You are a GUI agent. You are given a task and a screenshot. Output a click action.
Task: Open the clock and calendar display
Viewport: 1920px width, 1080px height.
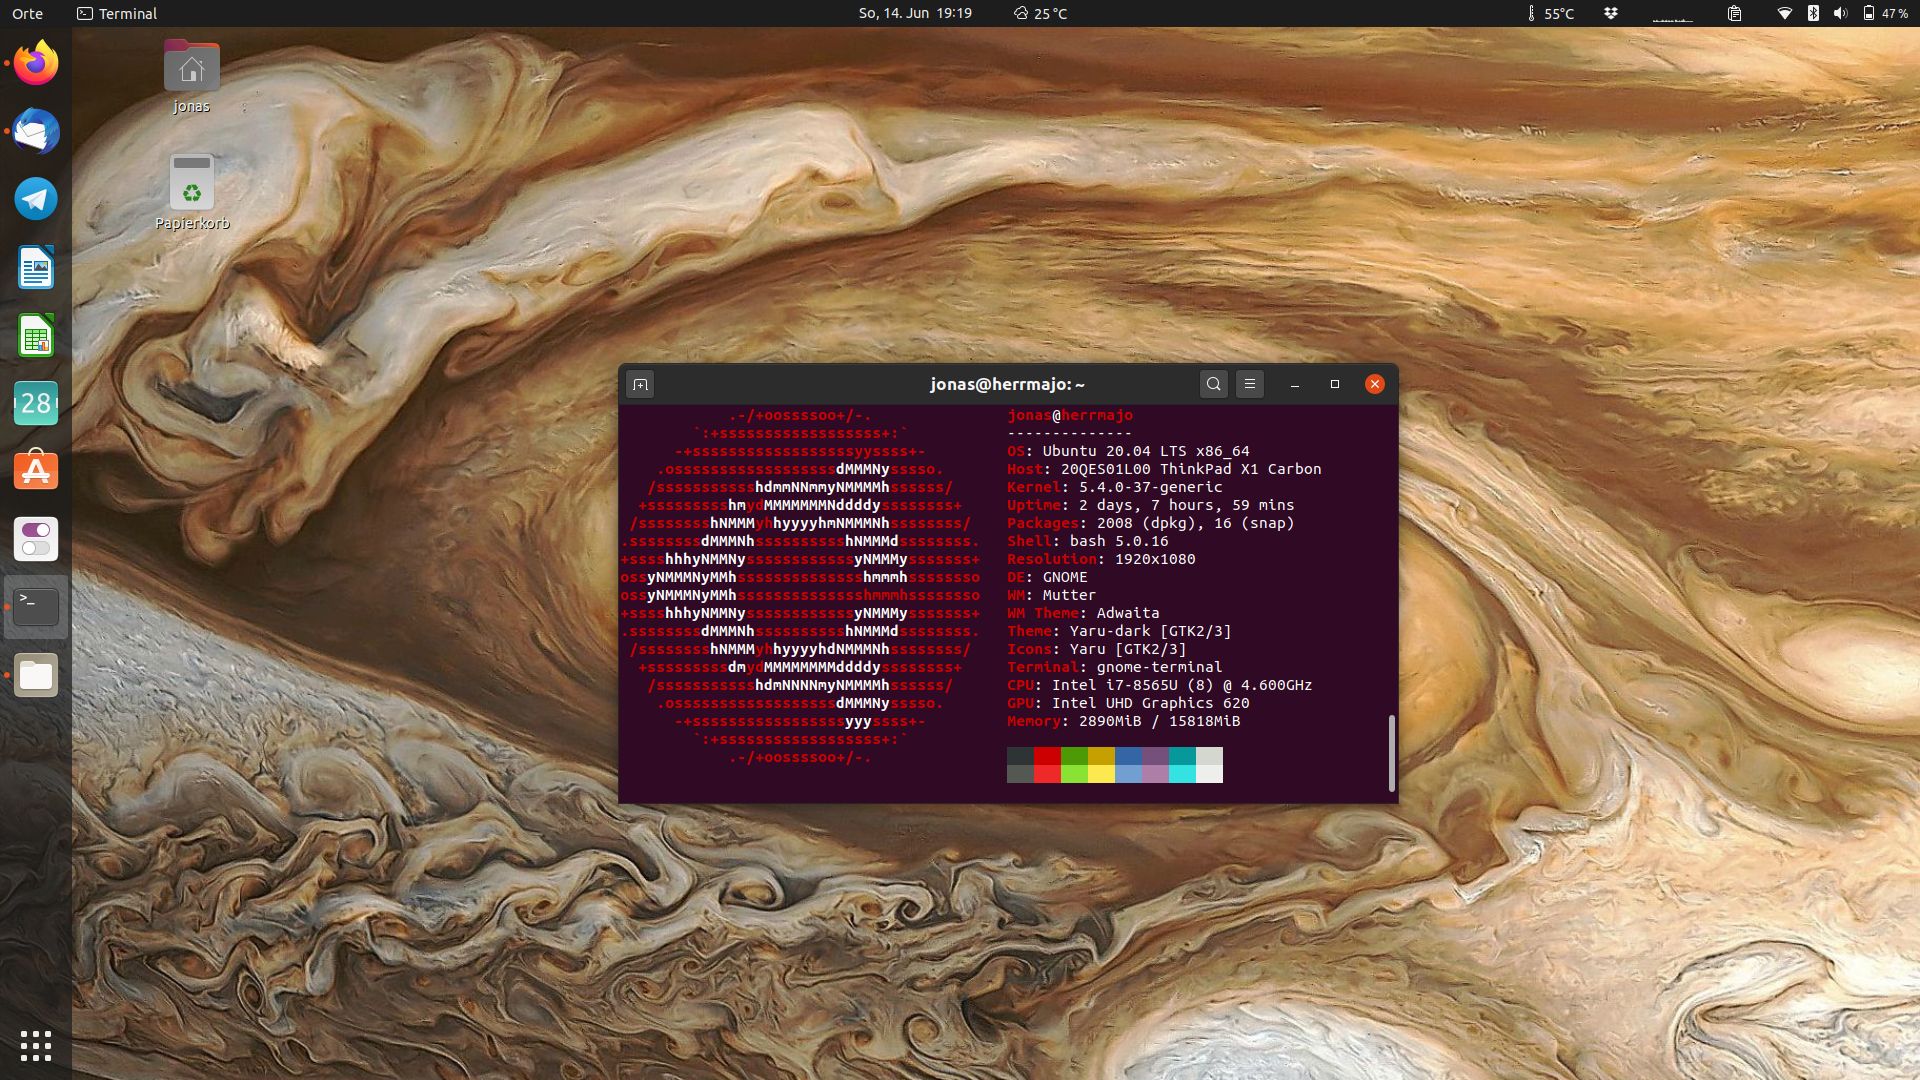[916, 14]
